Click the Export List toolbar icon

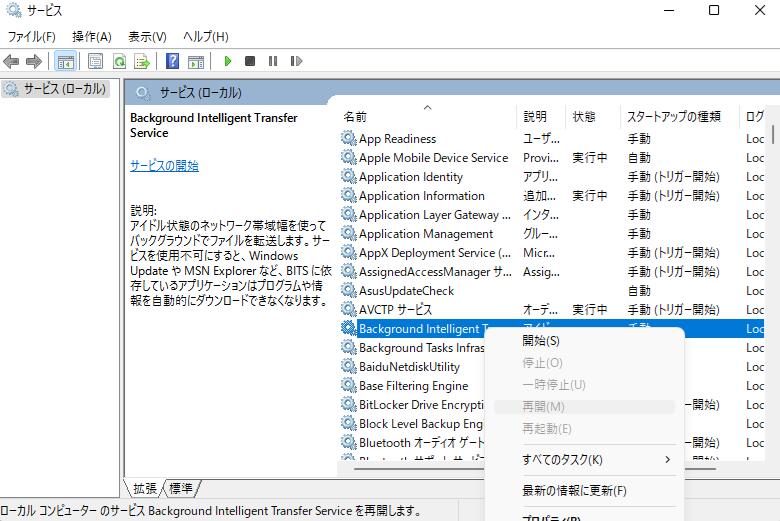pyautogui.click(x=142, y=61)
